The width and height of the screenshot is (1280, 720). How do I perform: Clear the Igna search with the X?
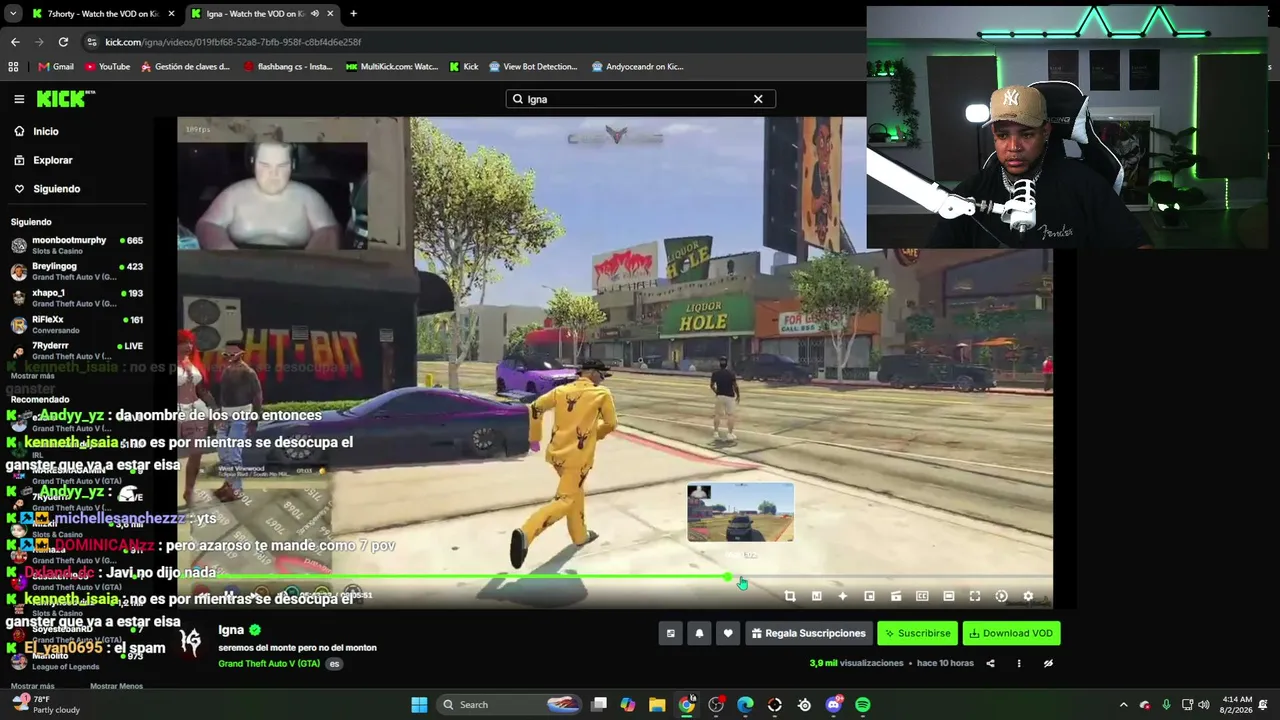click(x=758, y=99)
